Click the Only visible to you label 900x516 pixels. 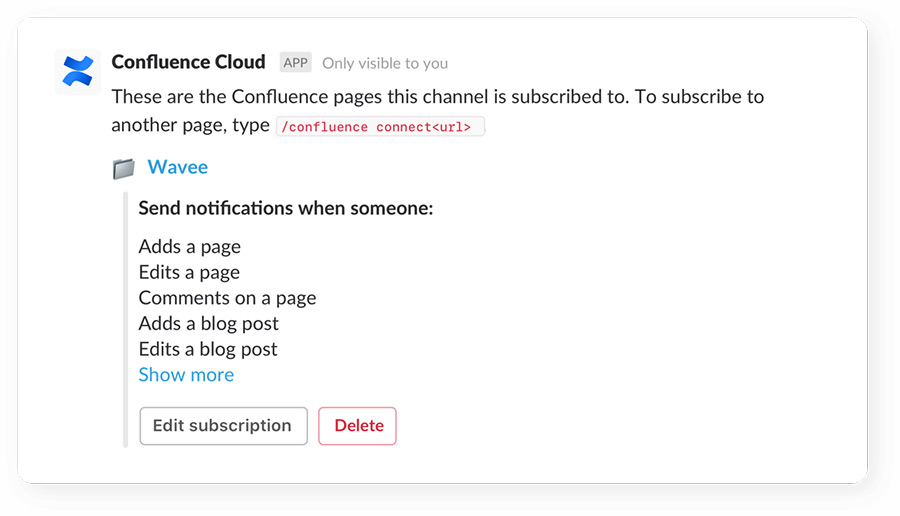(385, 63)
